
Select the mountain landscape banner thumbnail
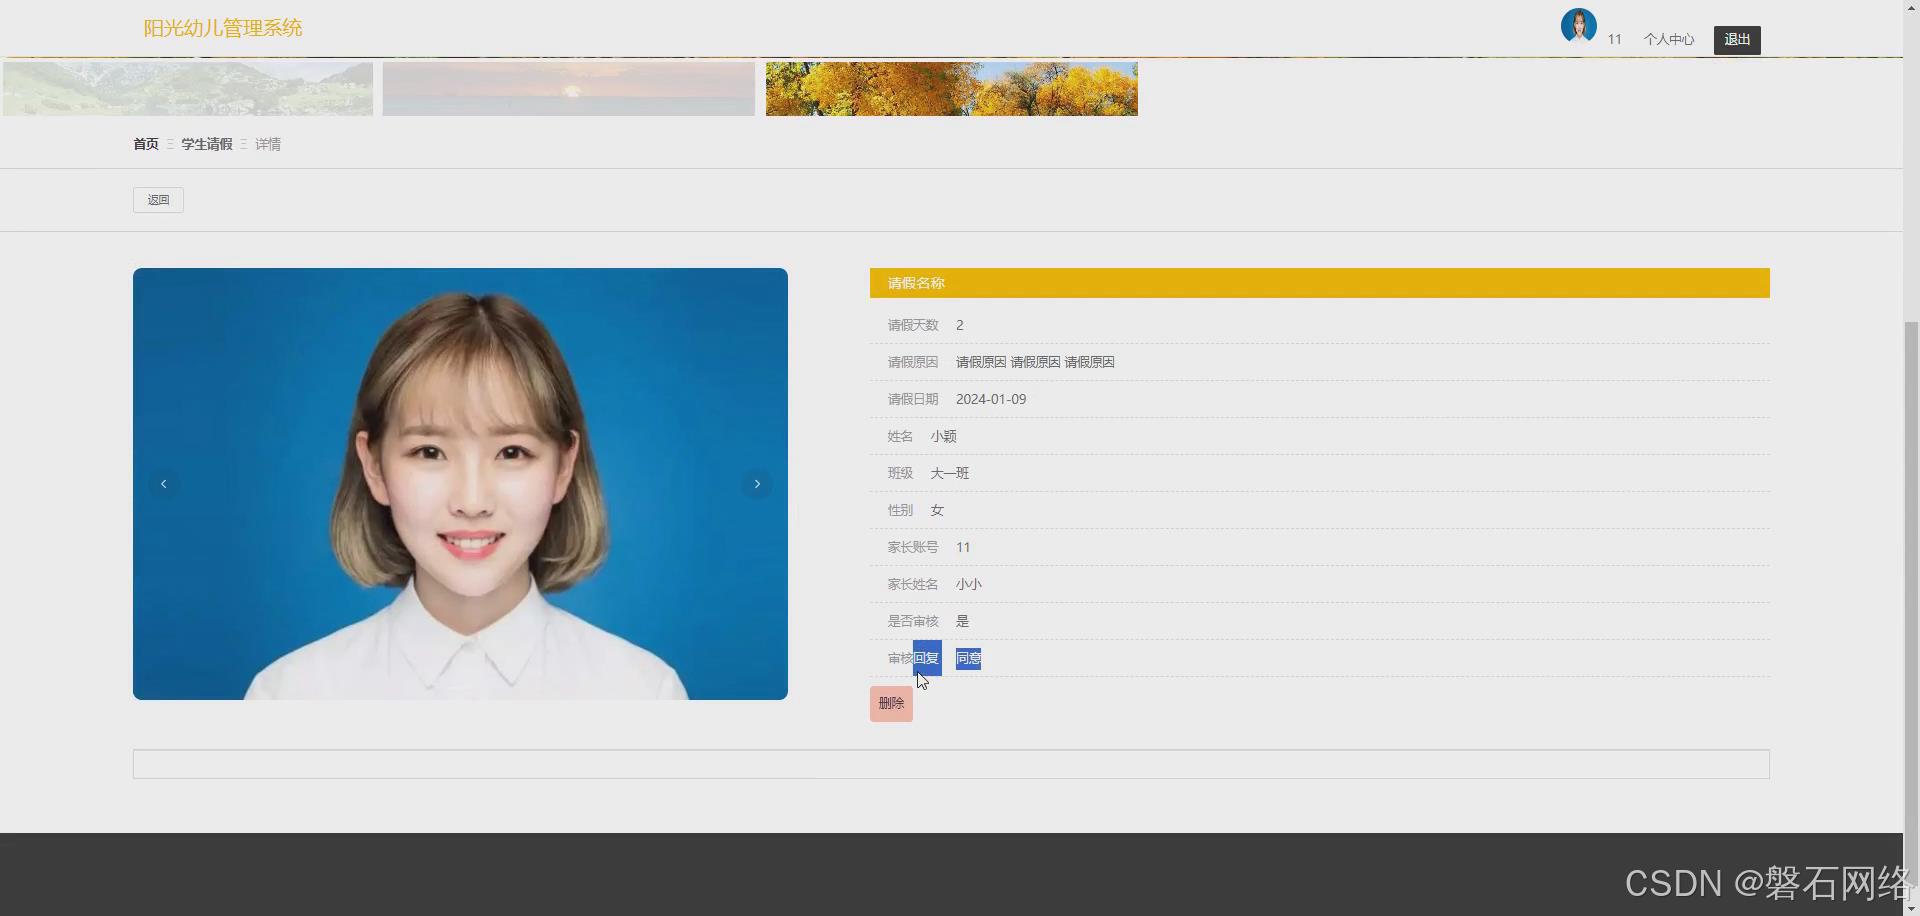[188, 89]
